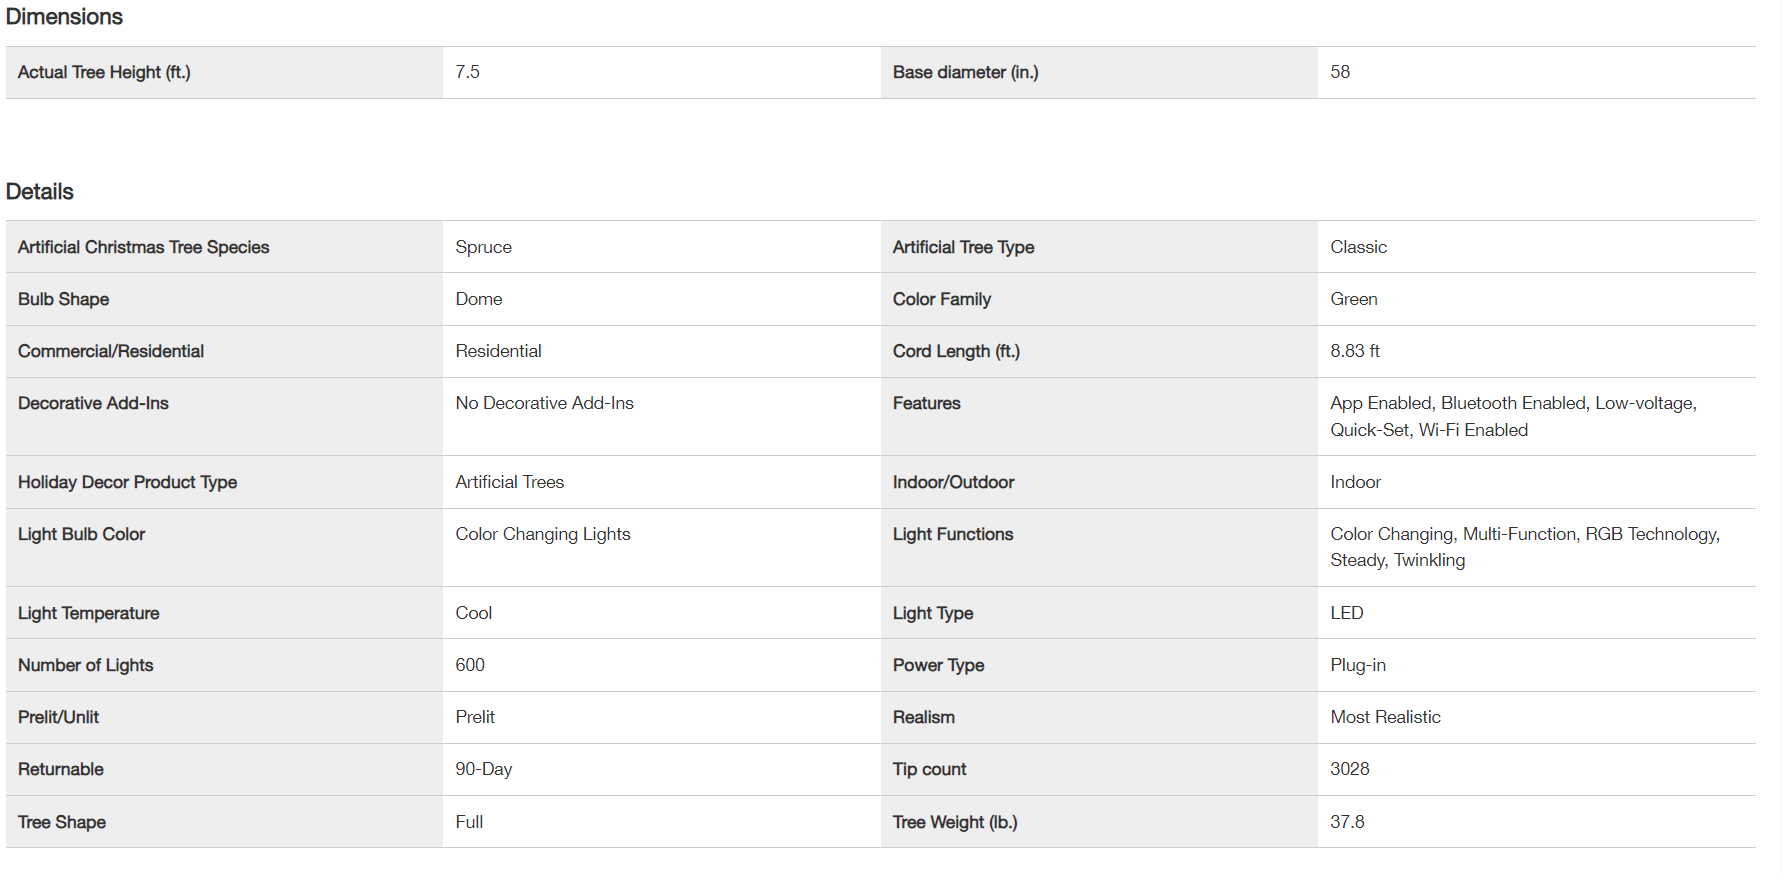
Task: Select the Most Realistic realism value
Action: point(1385,717)
